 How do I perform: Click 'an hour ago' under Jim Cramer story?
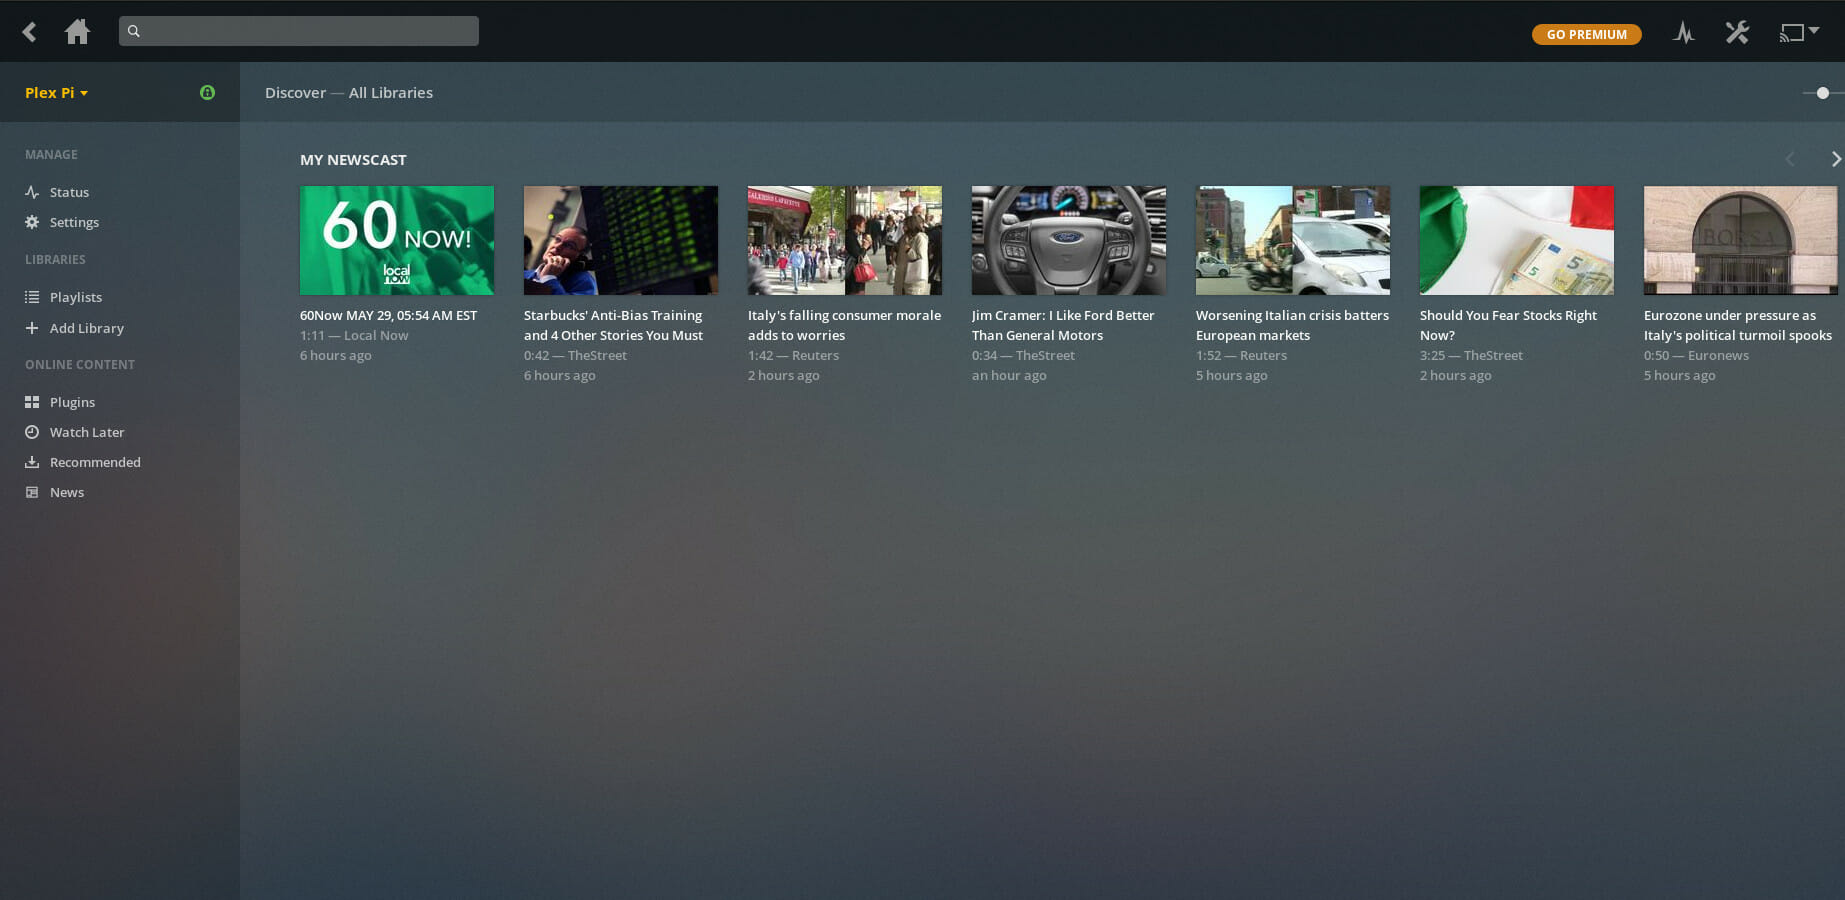(1009, 375)
